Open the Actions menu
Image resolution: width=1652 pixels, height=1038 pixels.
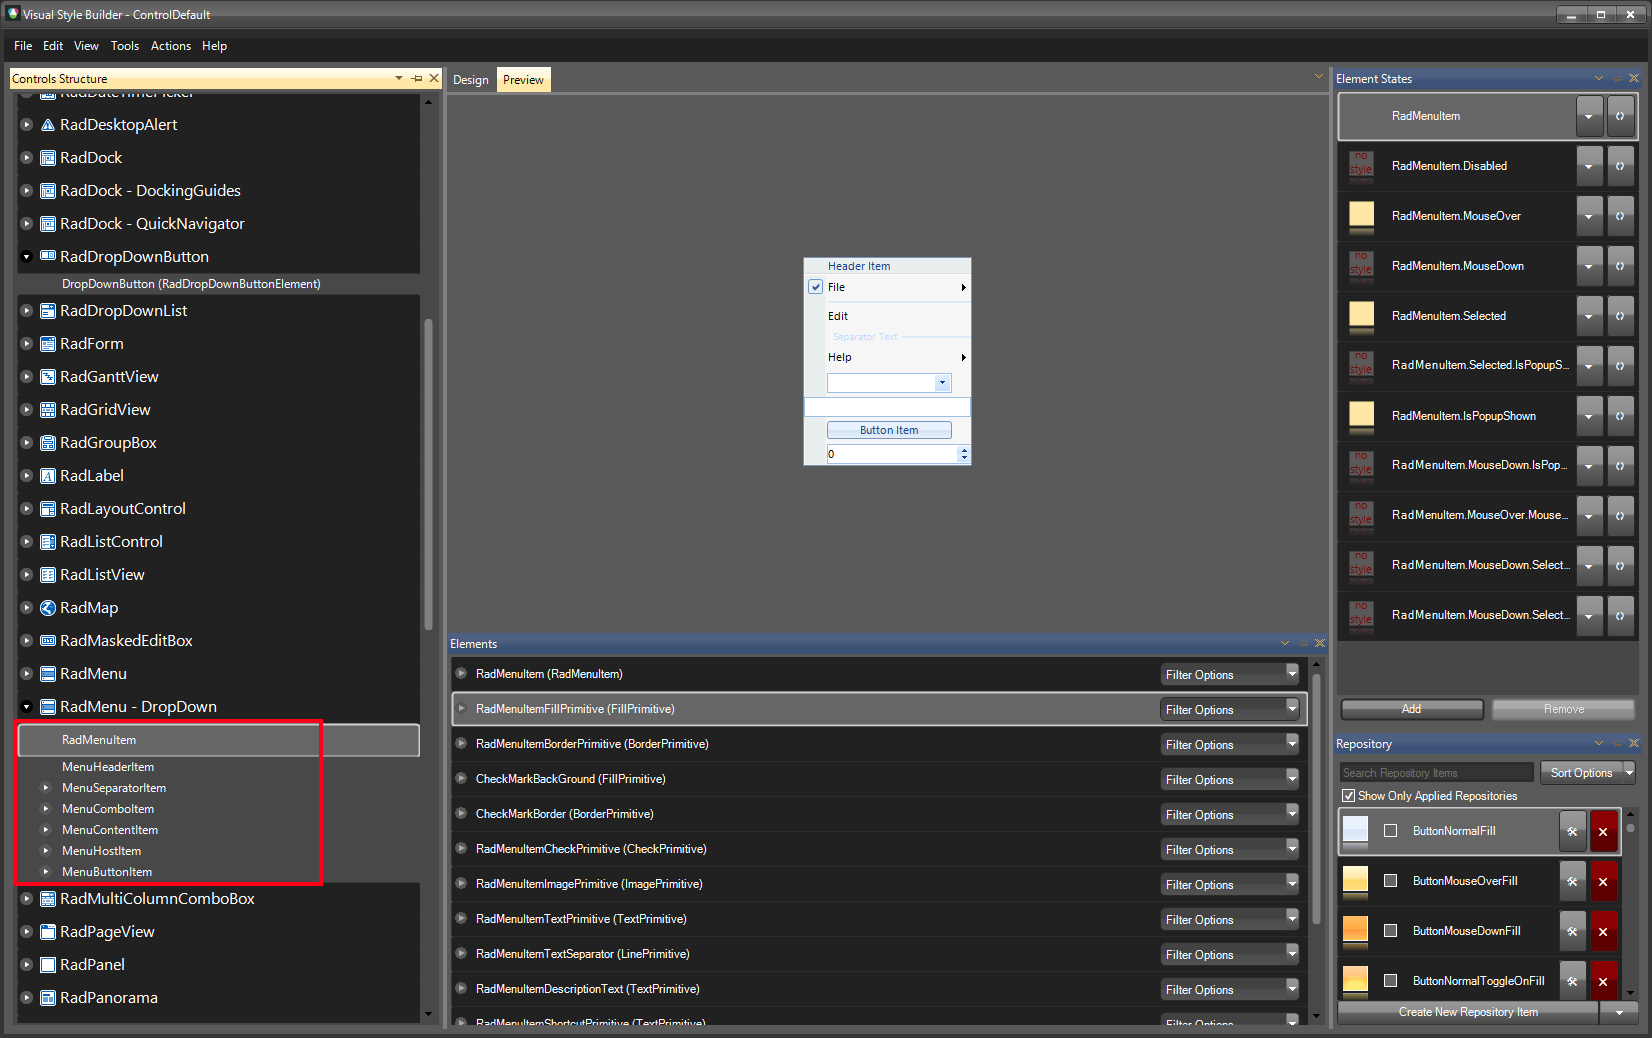pyautogui.click(x=171, y=46)
